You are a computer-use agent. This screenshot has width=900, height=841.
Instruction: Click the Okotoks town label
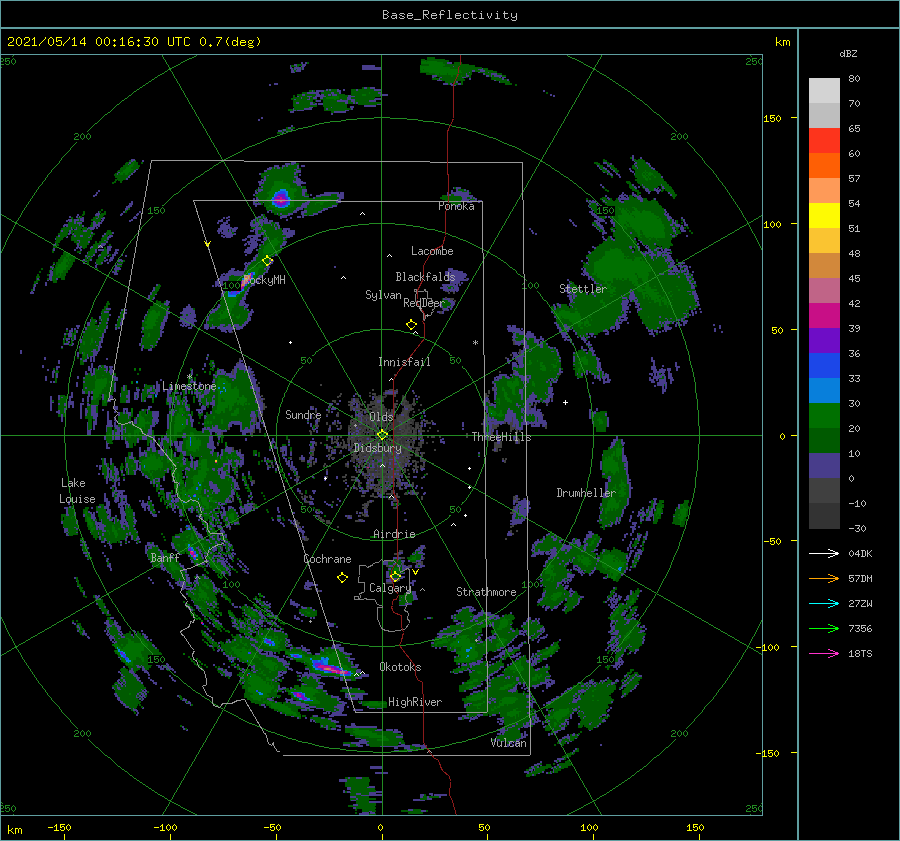[400, 667]
